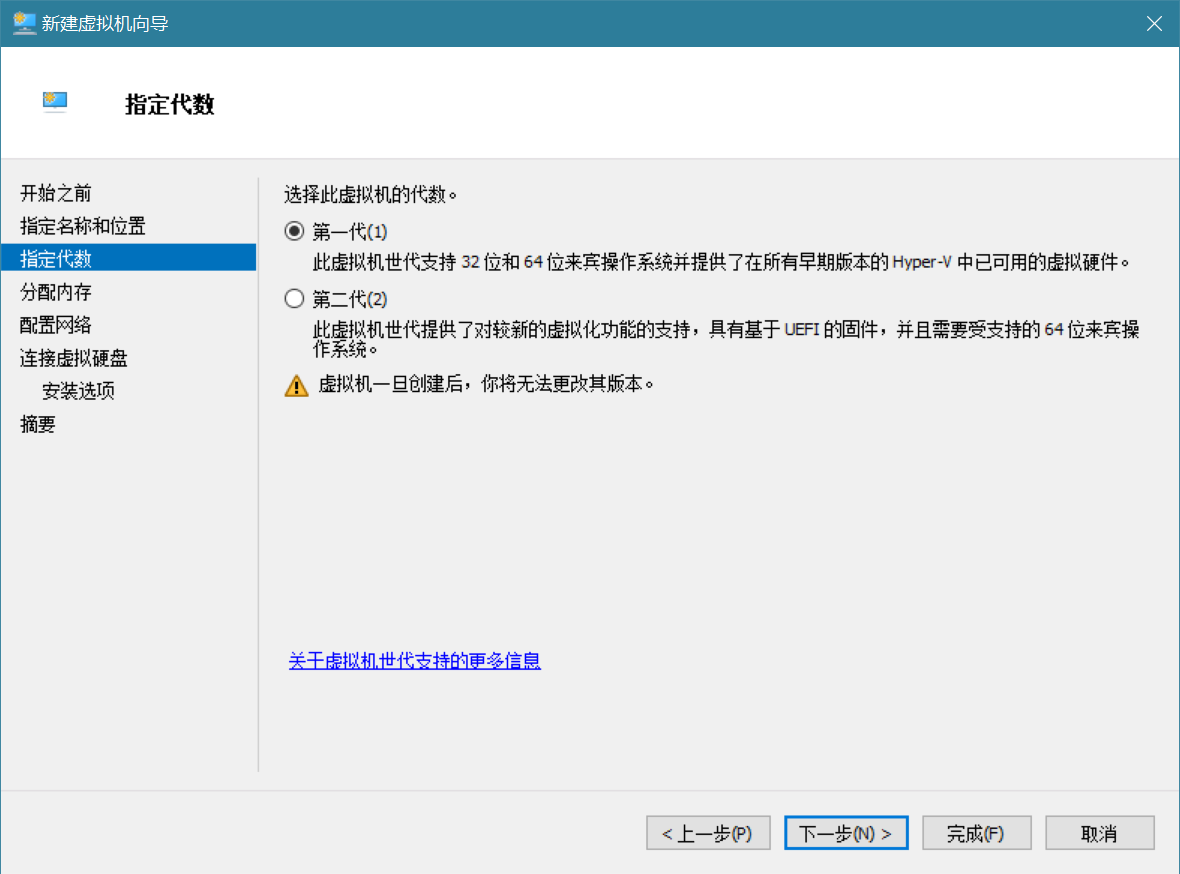Click the virtual machine icon beside 指定代数
The image size is (1180, 874).
click(x=55, y=102)
